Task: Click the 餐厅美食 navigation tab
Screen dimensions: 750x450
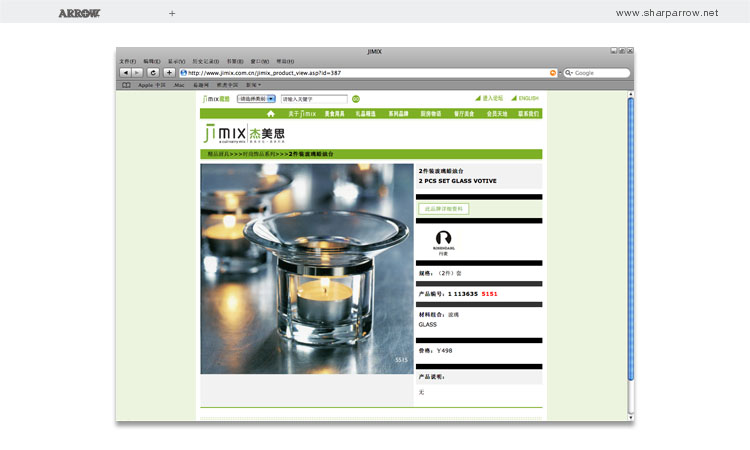Action: coord(464,114)
